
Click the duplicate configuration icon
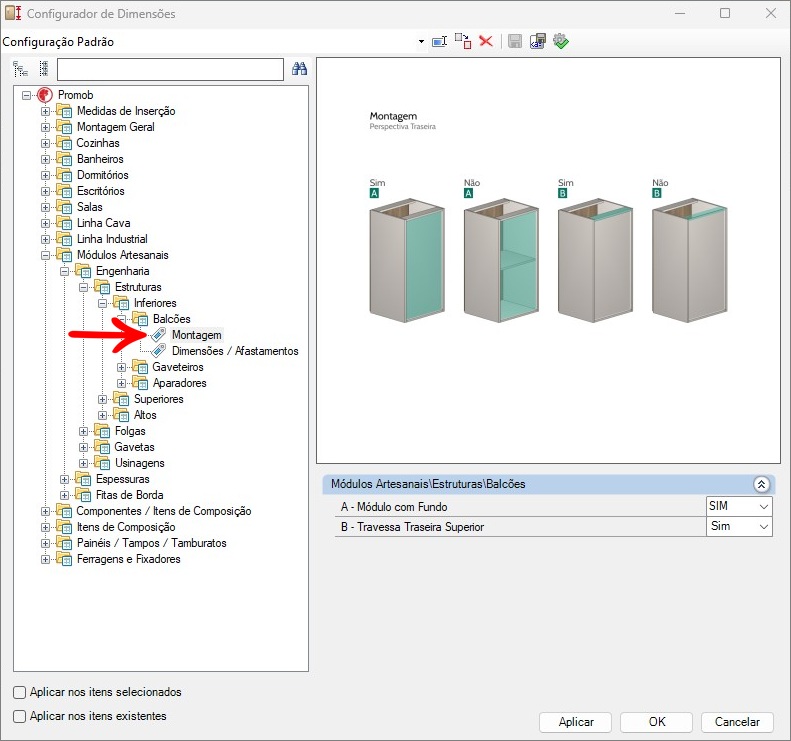463,41
